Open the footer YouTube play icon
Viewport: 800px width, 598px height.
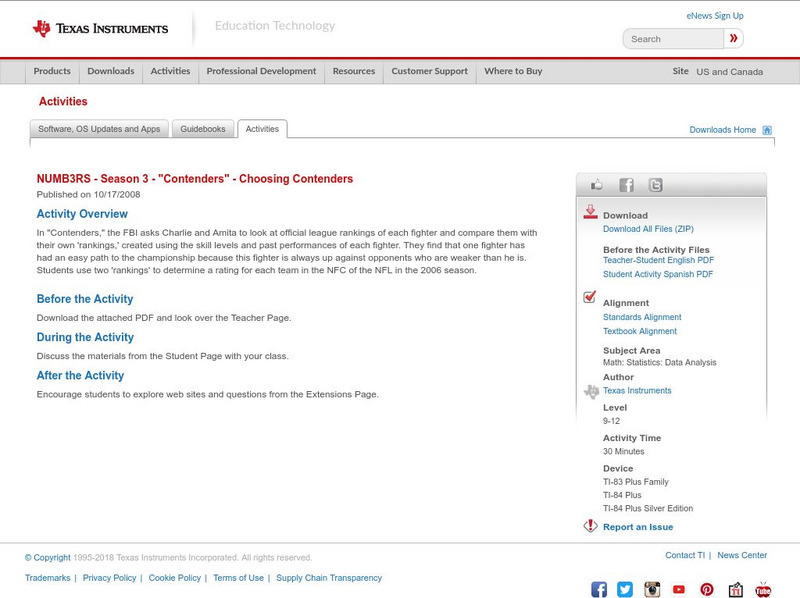679,589
